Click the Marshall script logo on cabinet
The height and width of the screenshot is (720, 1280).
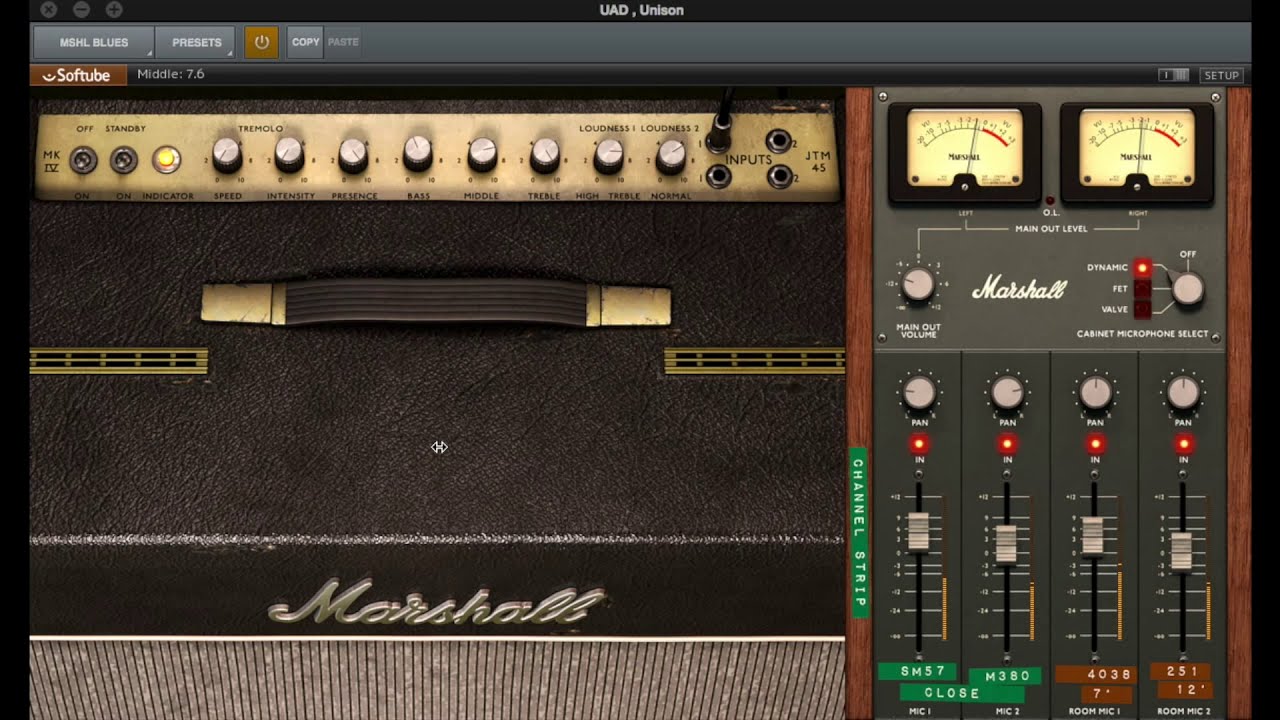[437, 602]
